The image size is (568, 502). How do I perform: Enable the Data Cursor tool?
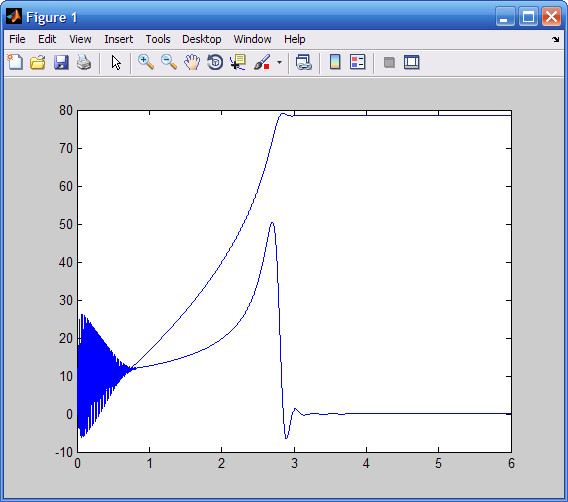click(238, 62)
